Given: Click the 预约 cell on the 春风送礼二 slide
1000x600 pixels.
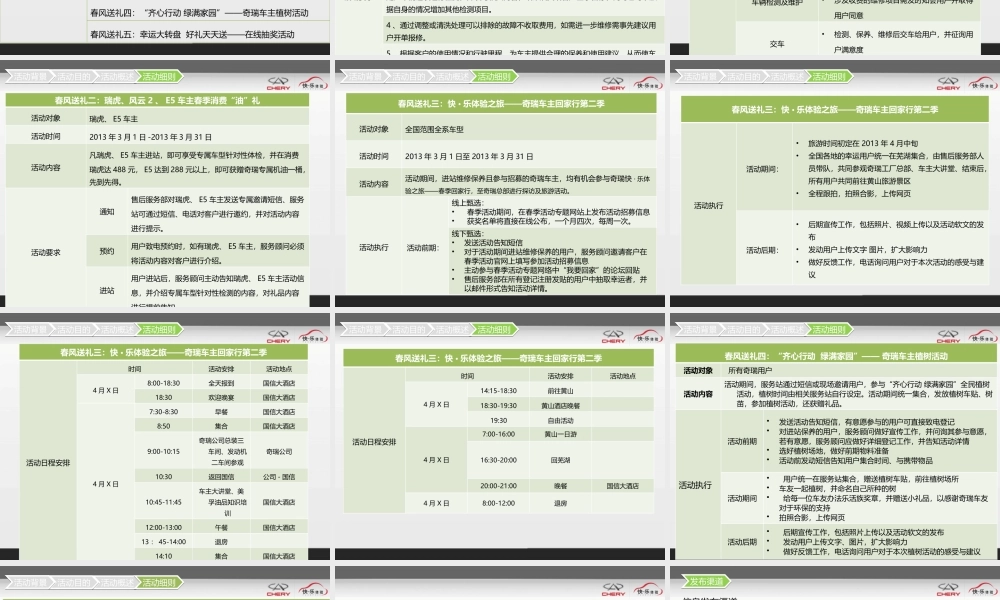Looking at the screenshot, I should tap(107, 251).
